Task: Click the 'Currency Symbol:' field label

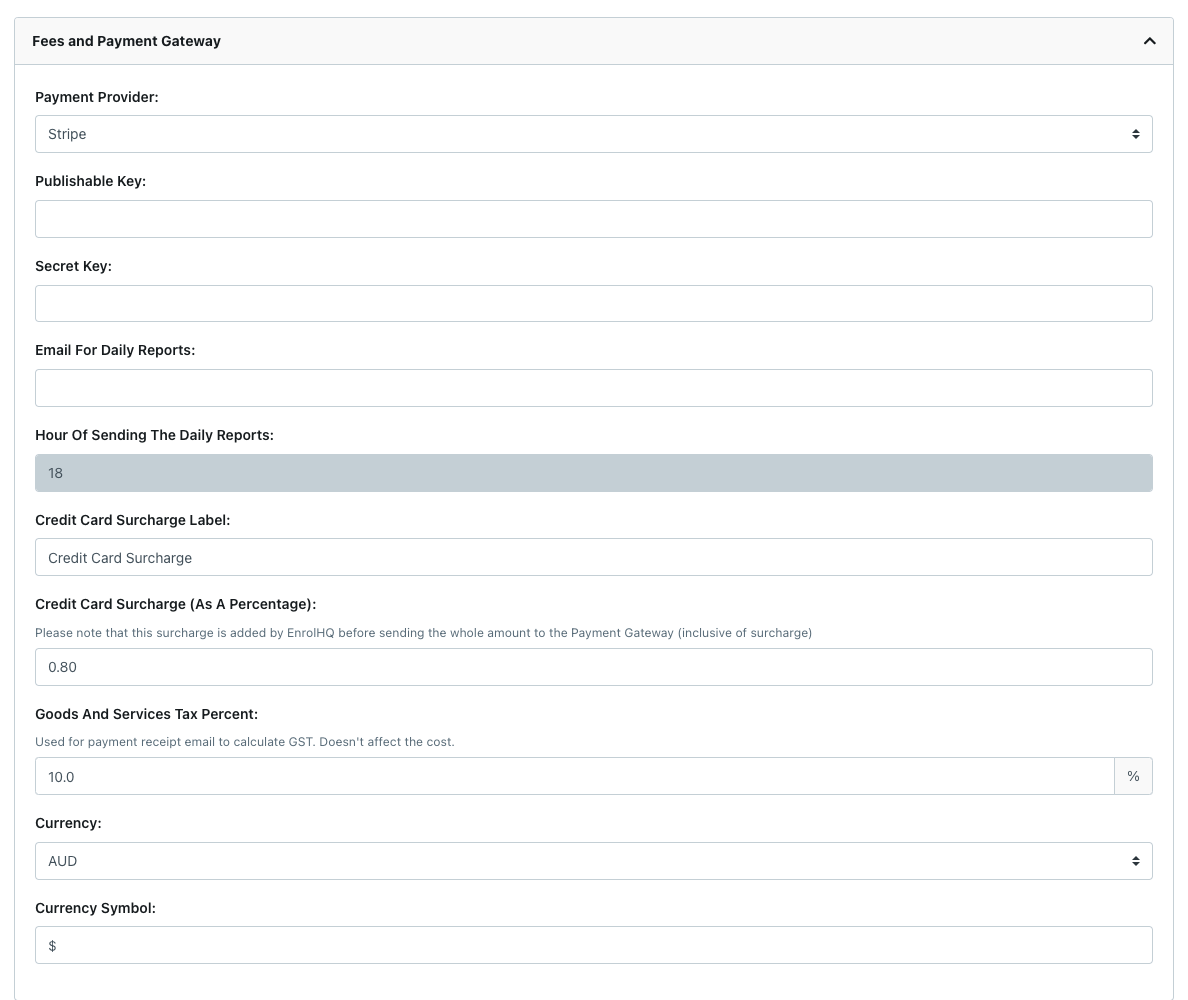Action: point(95,908)
